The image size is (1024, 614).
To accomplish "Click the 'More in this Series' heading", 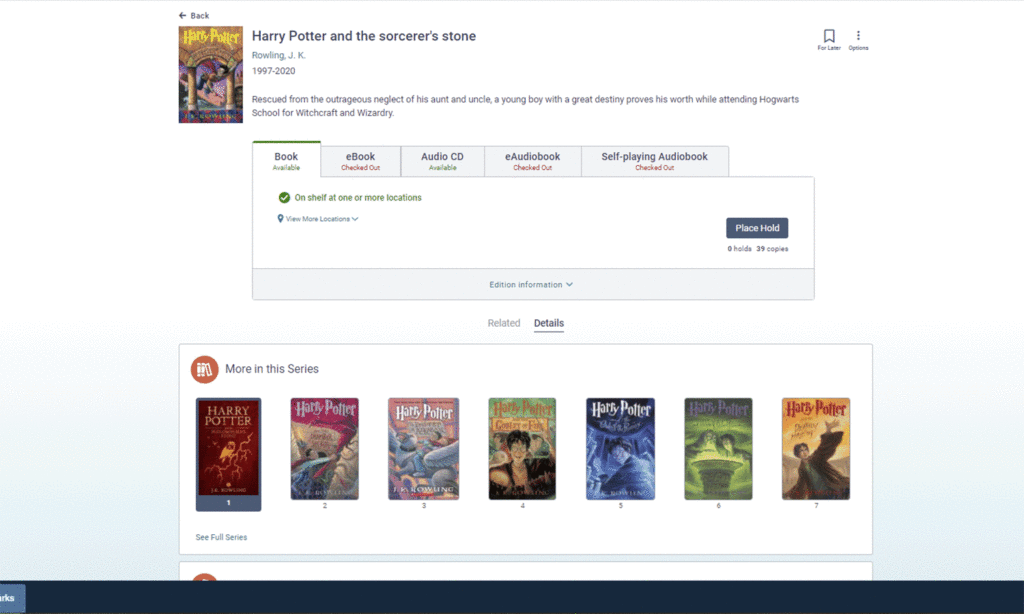I will 272,369.
